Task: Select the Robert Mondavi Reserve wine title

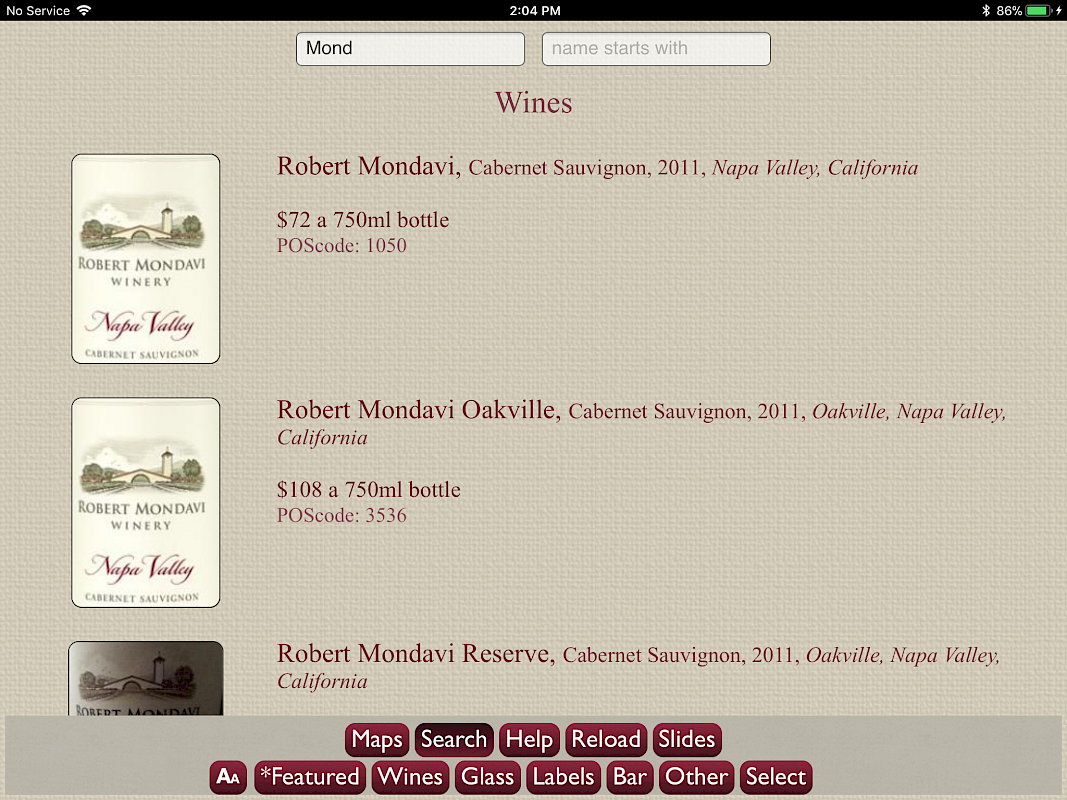Action: [x=638, y=667]
